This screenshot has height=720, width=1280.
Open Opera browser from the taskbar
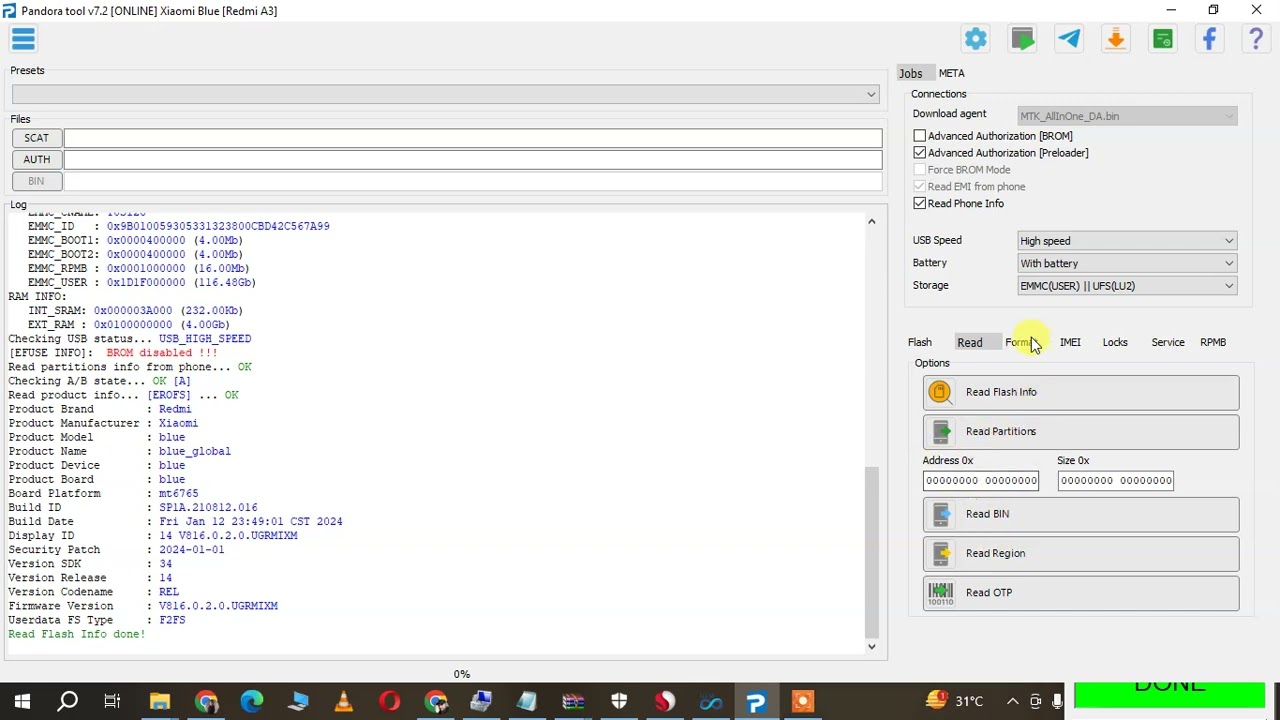click(x=390, y=701)
